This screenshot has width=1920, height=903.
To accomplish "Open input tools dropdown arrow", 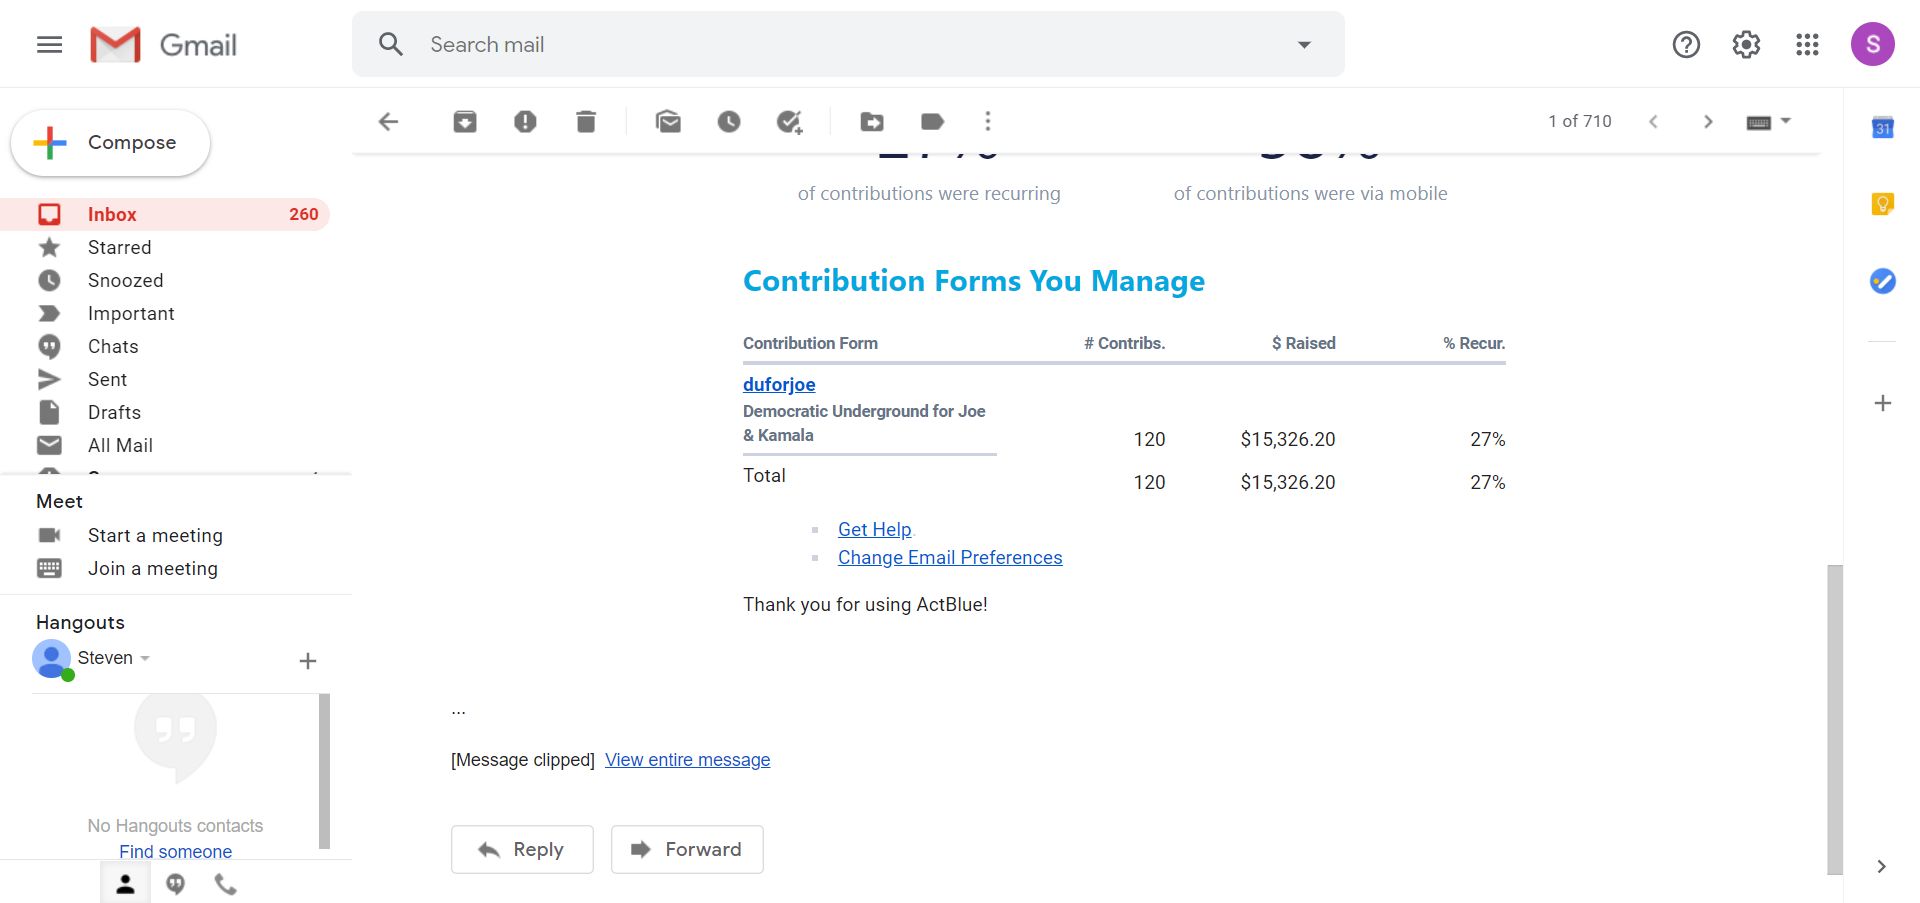I will 1786,121.
